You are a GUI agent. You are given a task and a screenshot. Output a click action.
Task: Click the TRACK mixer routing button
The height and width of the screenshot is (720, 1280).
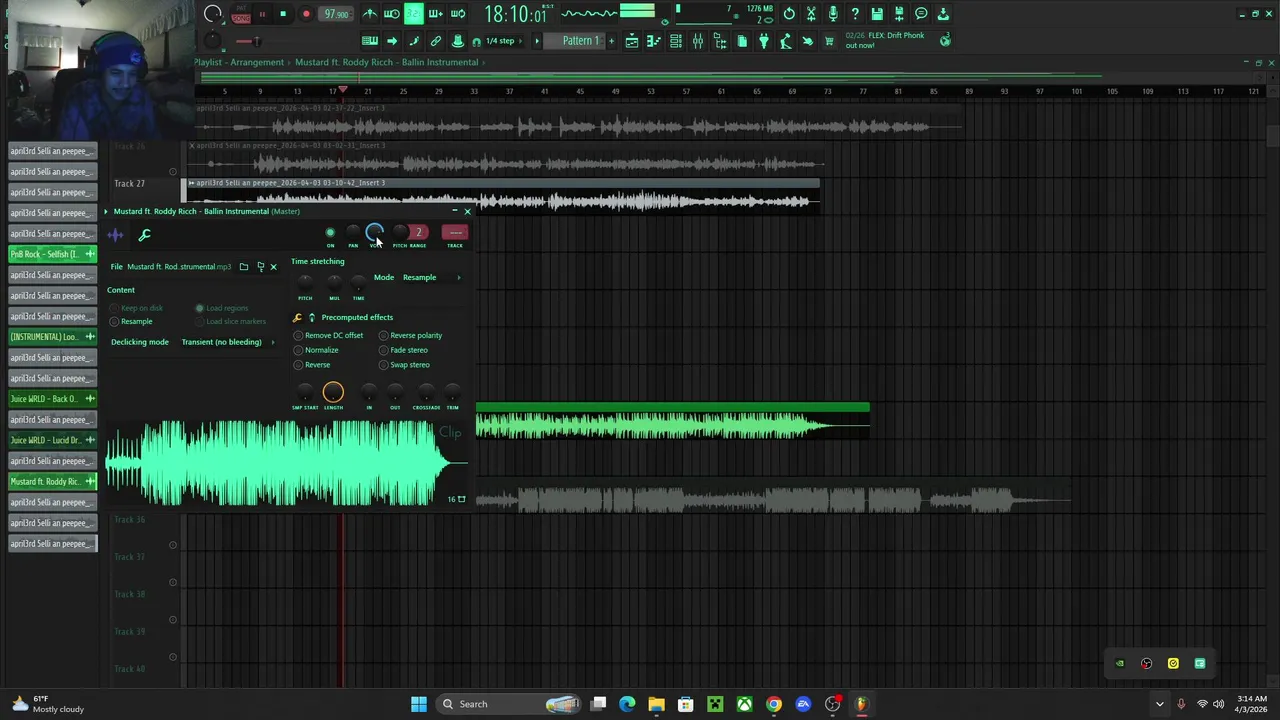455,233
